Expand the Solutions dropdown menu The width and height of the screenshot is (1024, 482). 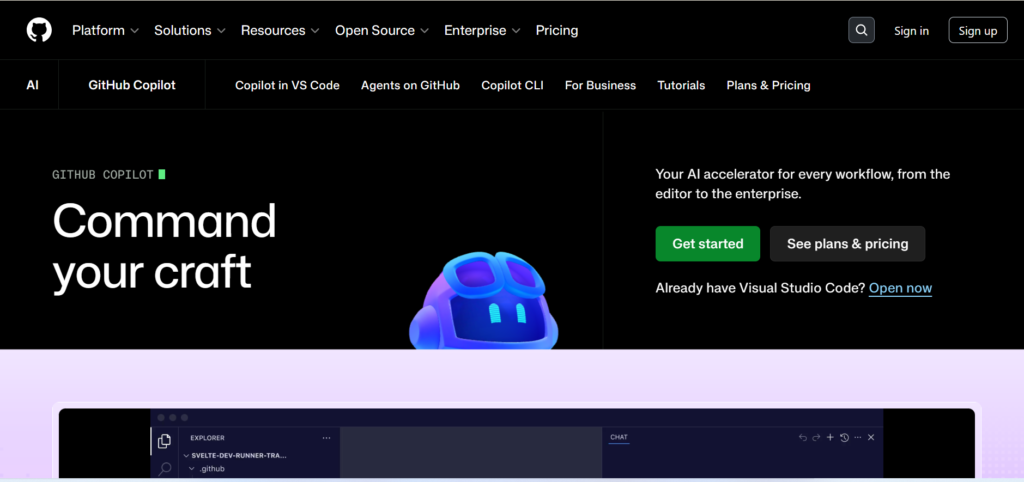coord(190,30)
